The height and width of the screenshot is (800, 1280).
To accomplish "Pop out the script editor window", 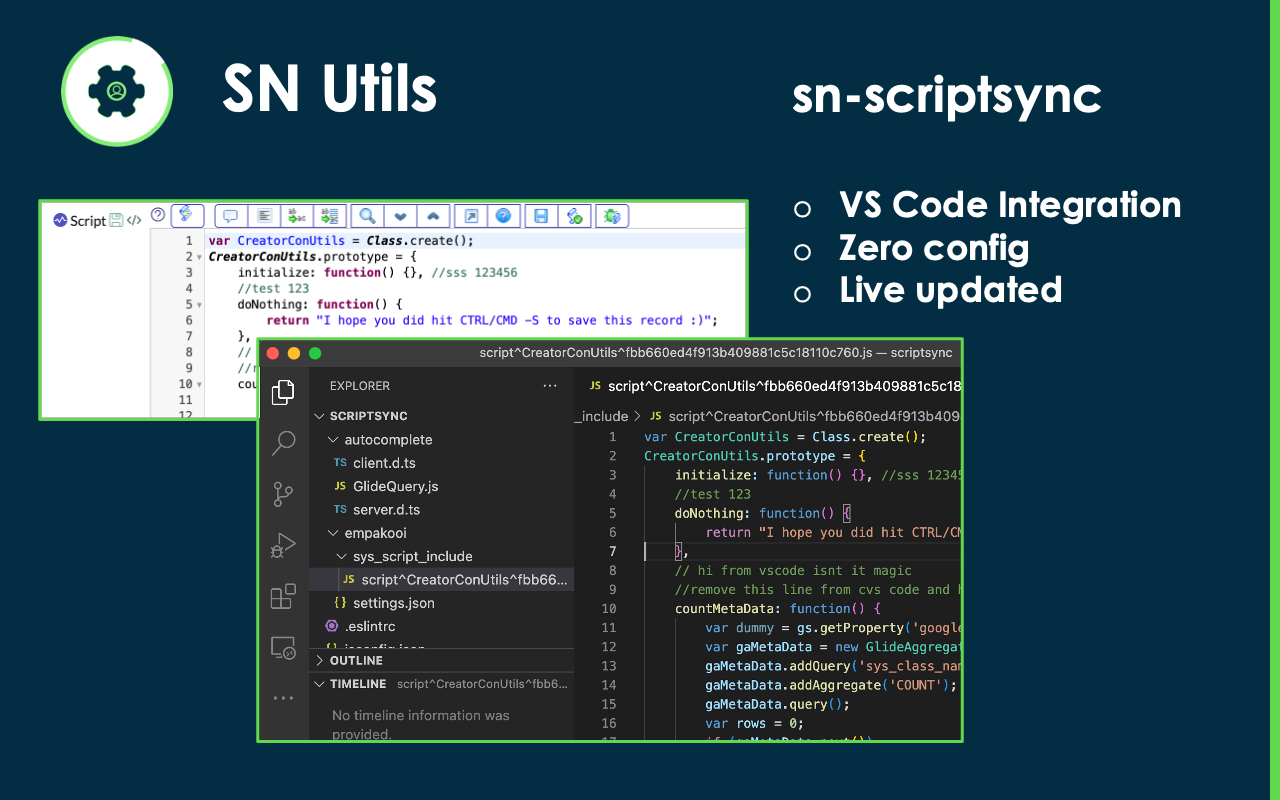I will 470,216.
